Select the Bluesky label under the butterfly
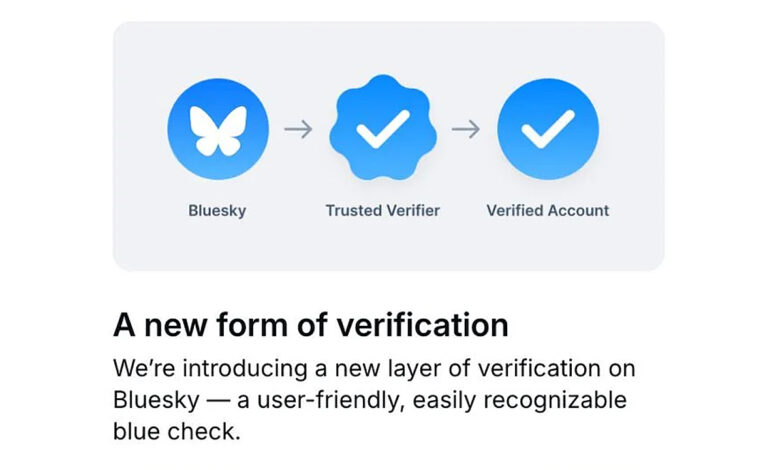780x470 pixels. [217, 210]
